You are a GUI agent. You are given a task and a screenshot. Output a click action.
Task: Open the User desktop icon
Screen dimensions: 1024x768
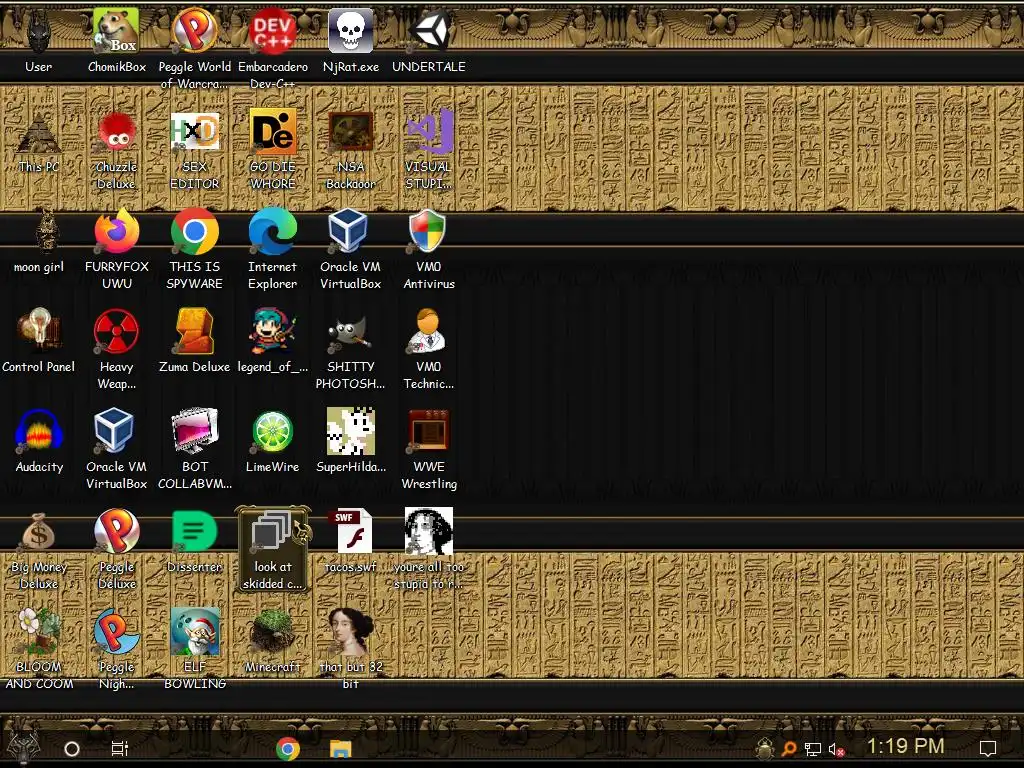(x=39, y=41)
